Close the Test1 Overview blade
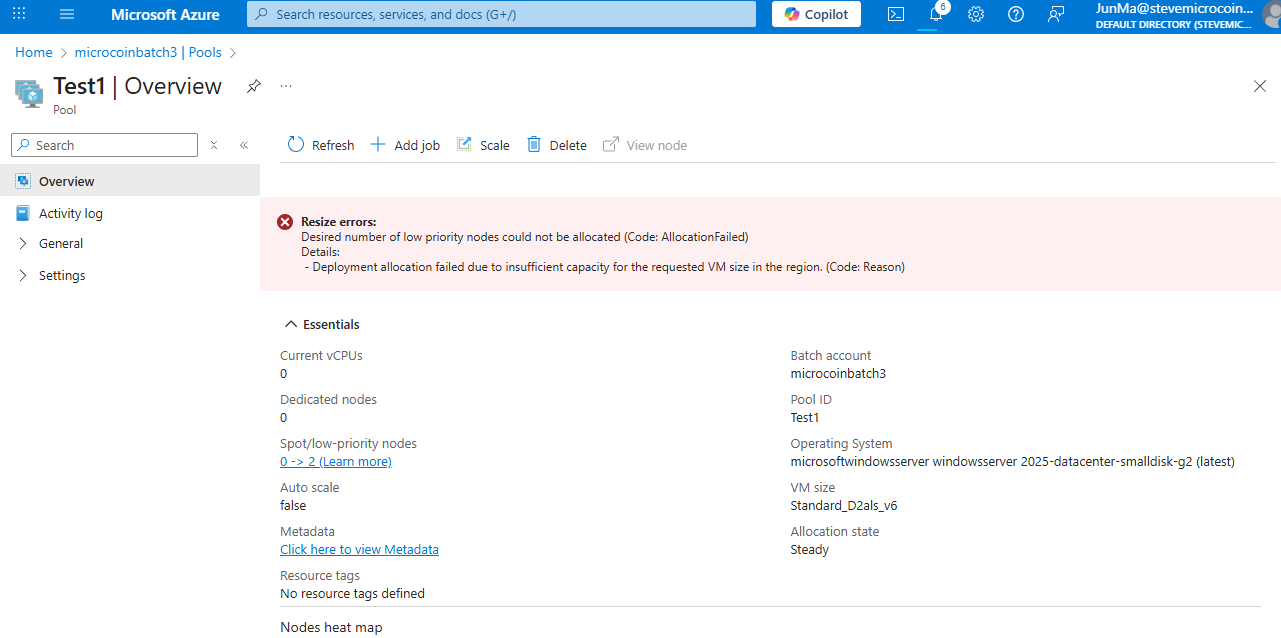This screenshot has width=1281, height=638. 1260,86
